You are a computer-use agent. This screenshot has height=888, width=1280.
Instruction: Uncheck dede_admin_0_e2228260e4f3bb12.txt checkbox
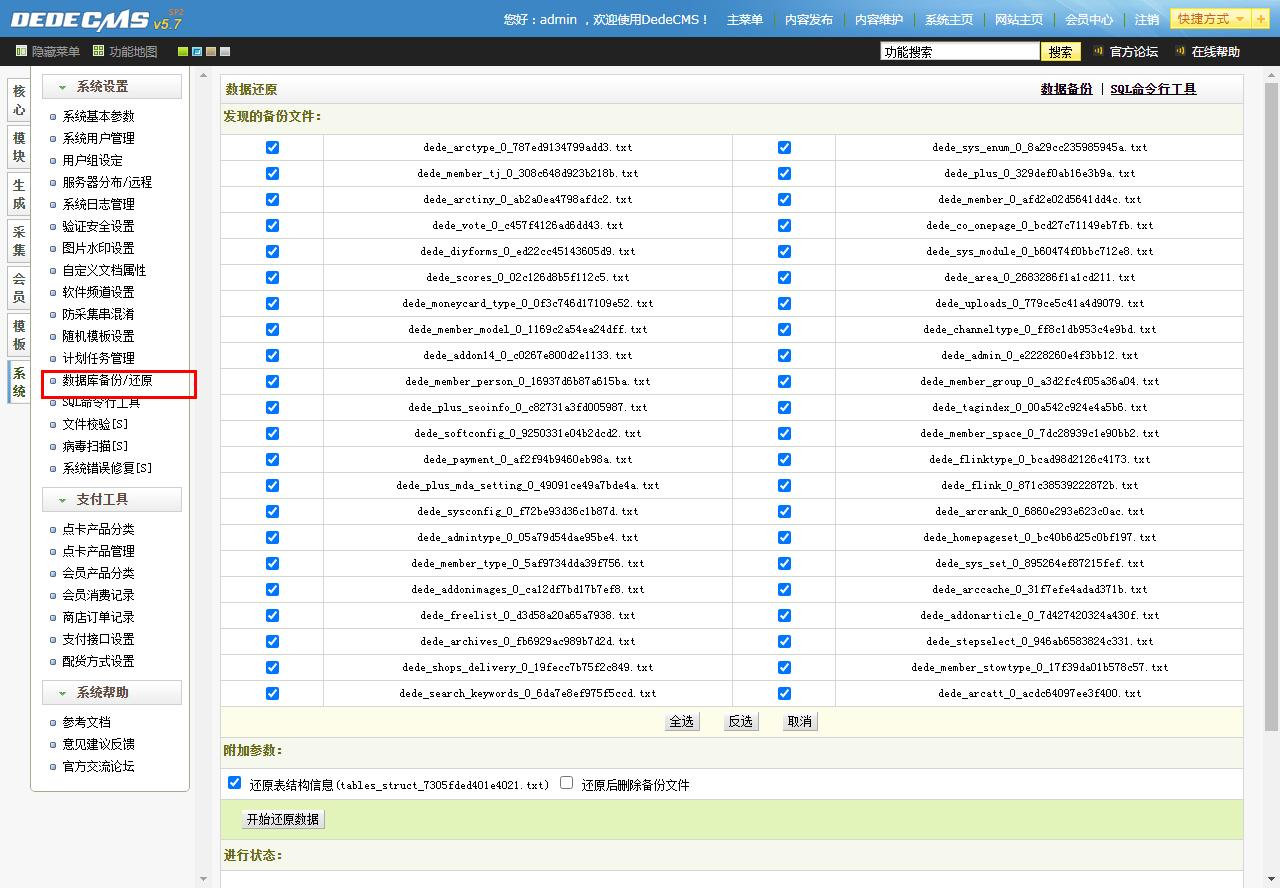(x=784, y=355)
